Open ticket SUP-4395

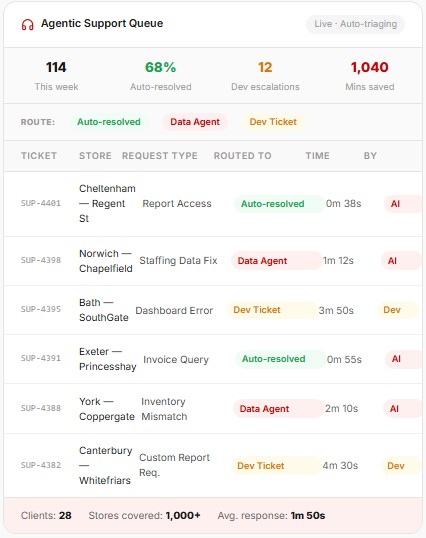41,309
